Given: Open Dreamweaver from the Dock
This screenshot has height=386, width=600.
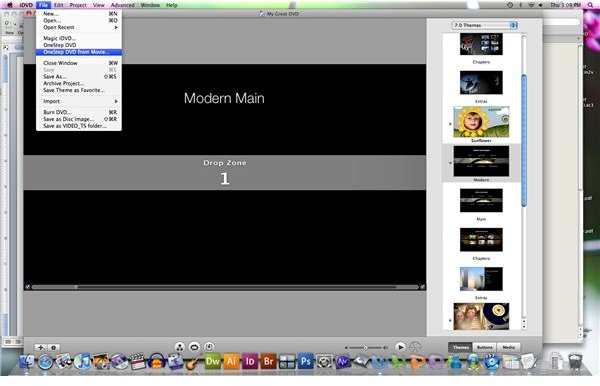Looking at the screenshot, I should [213, 361].
